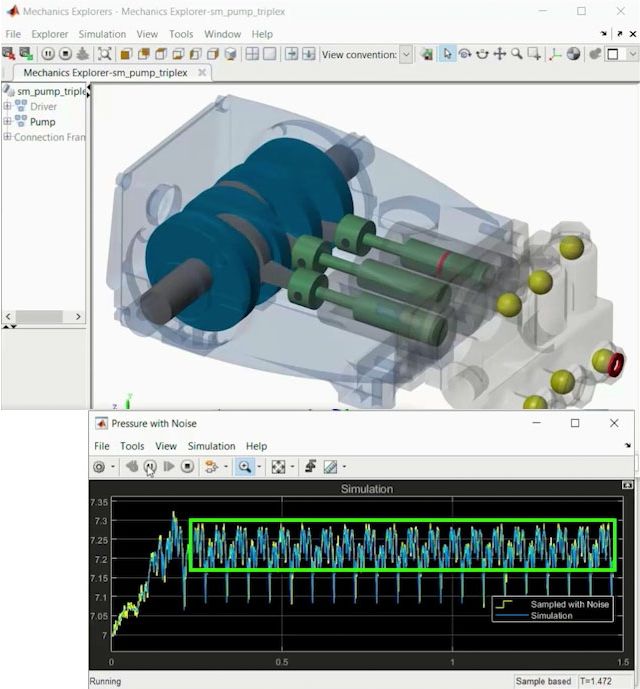Viewport: 640px width, 689px height.
Task: Open the View convention dropdown
Action: click(x=405, y=54)
